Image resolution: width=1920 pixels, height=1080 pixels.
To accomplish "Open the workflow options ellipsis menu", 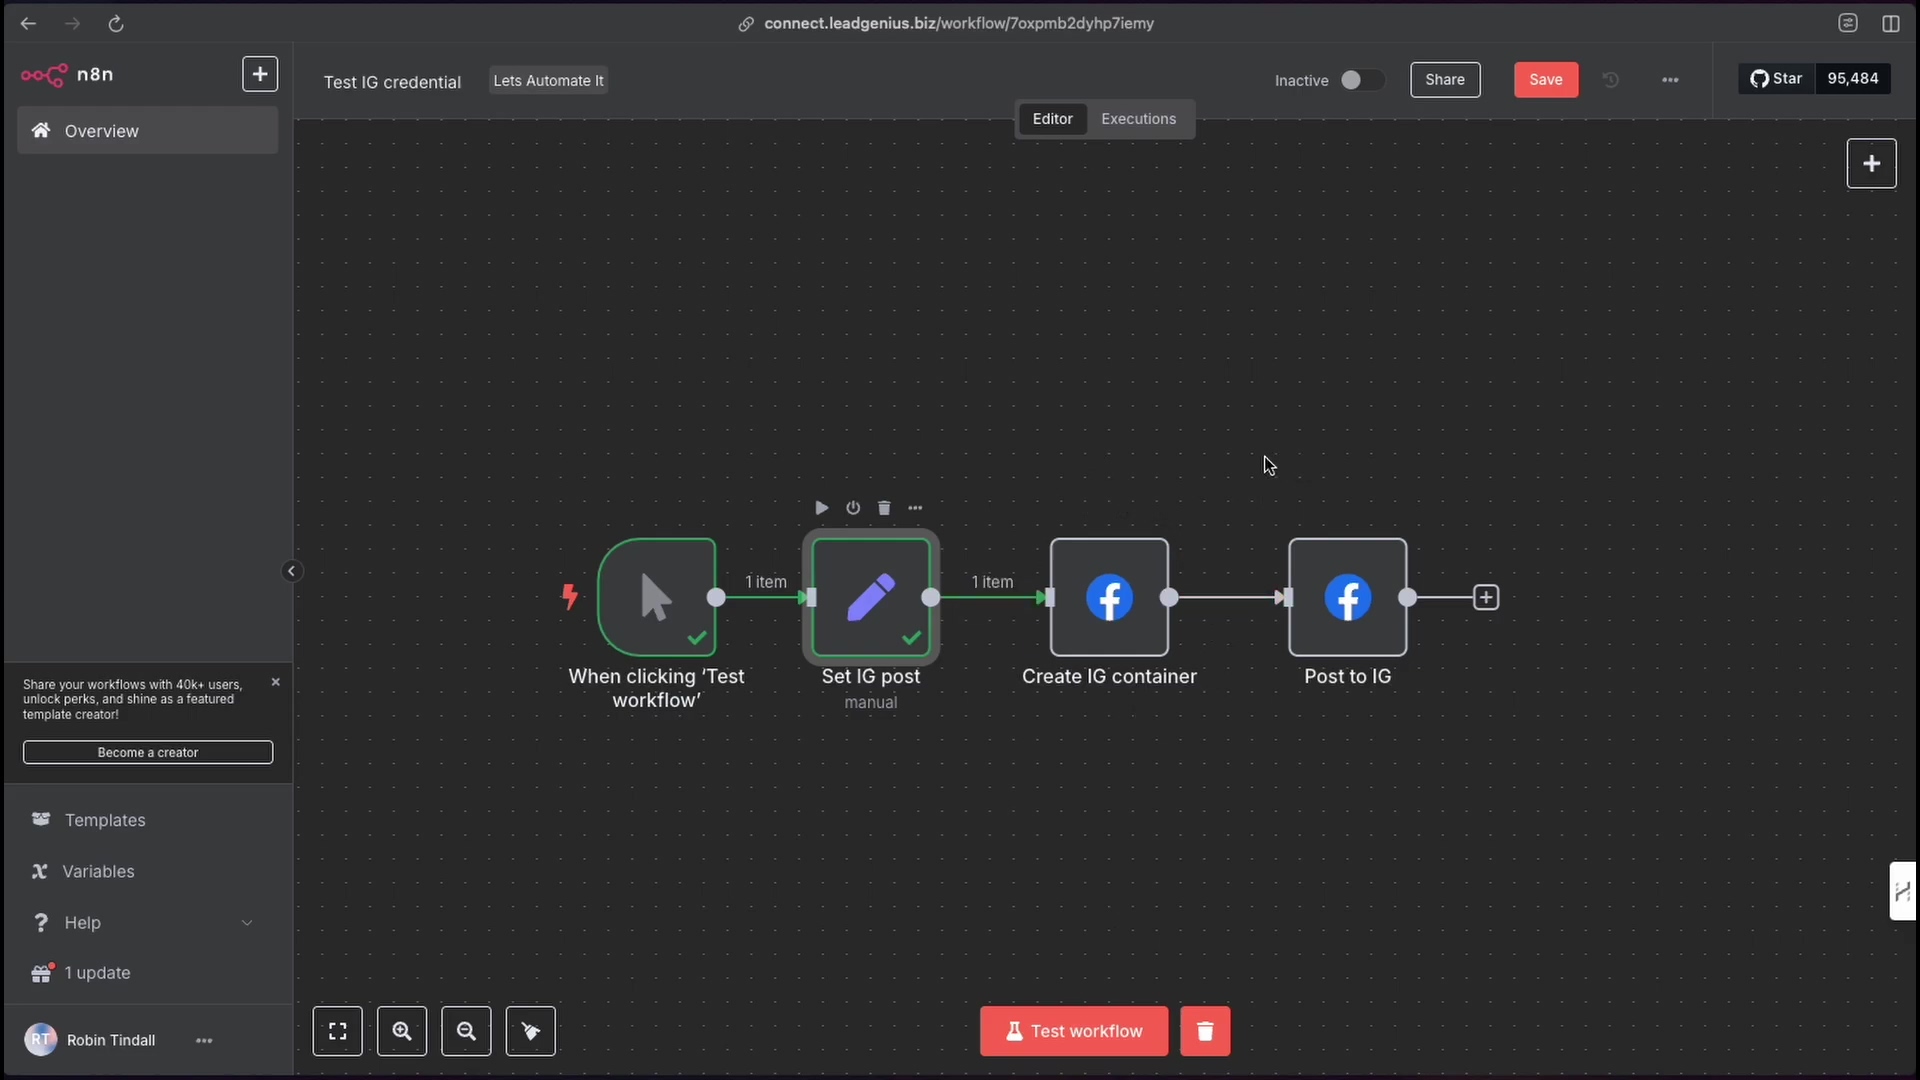I will pos(1670,80).
